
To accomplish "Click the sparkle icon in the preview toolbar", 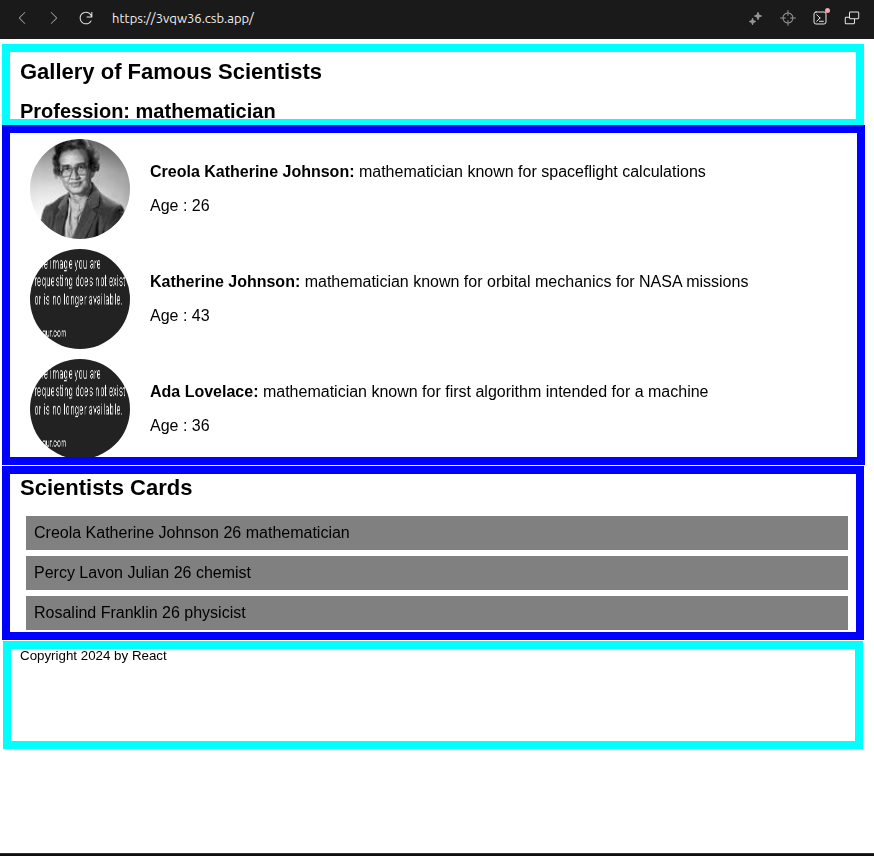I will (755, 18).
